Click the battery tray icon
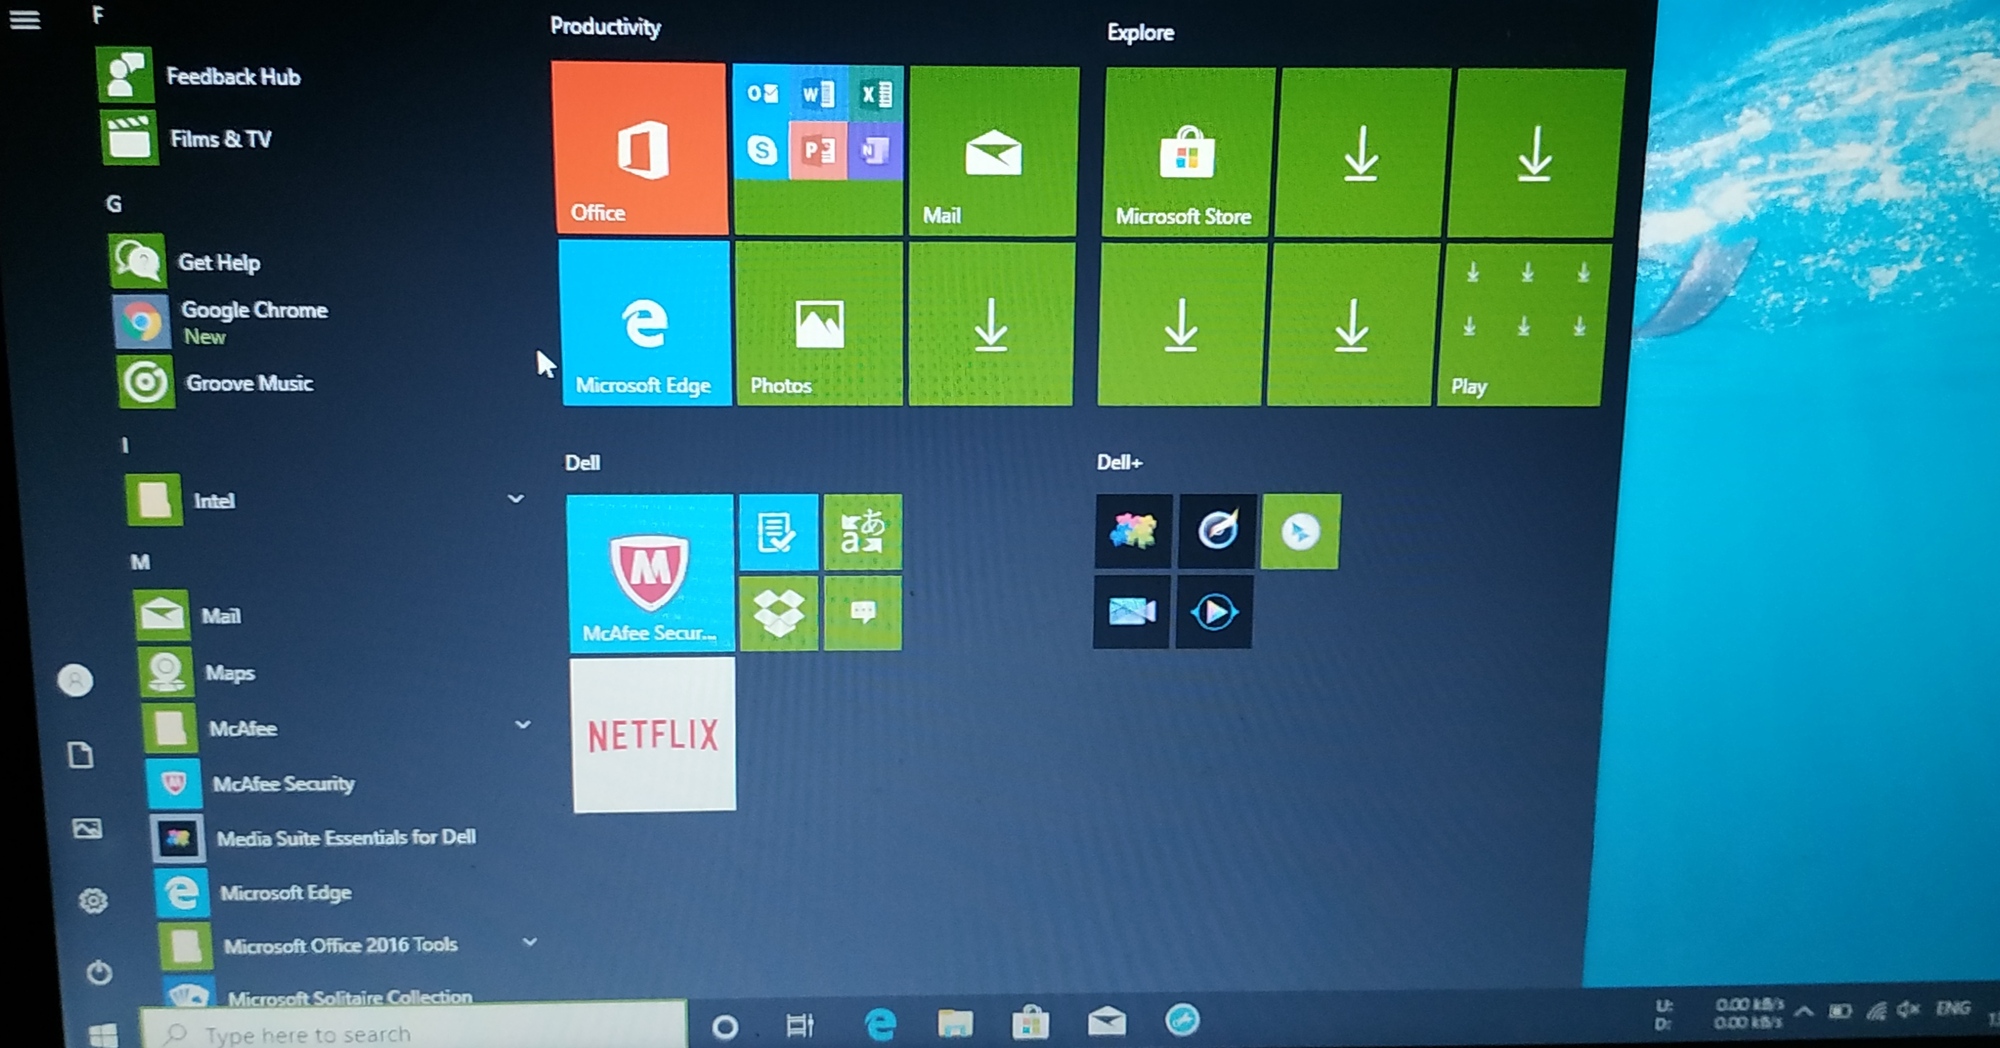This screenshot has width=2000, height=1048. (x=1840, y=1011)
